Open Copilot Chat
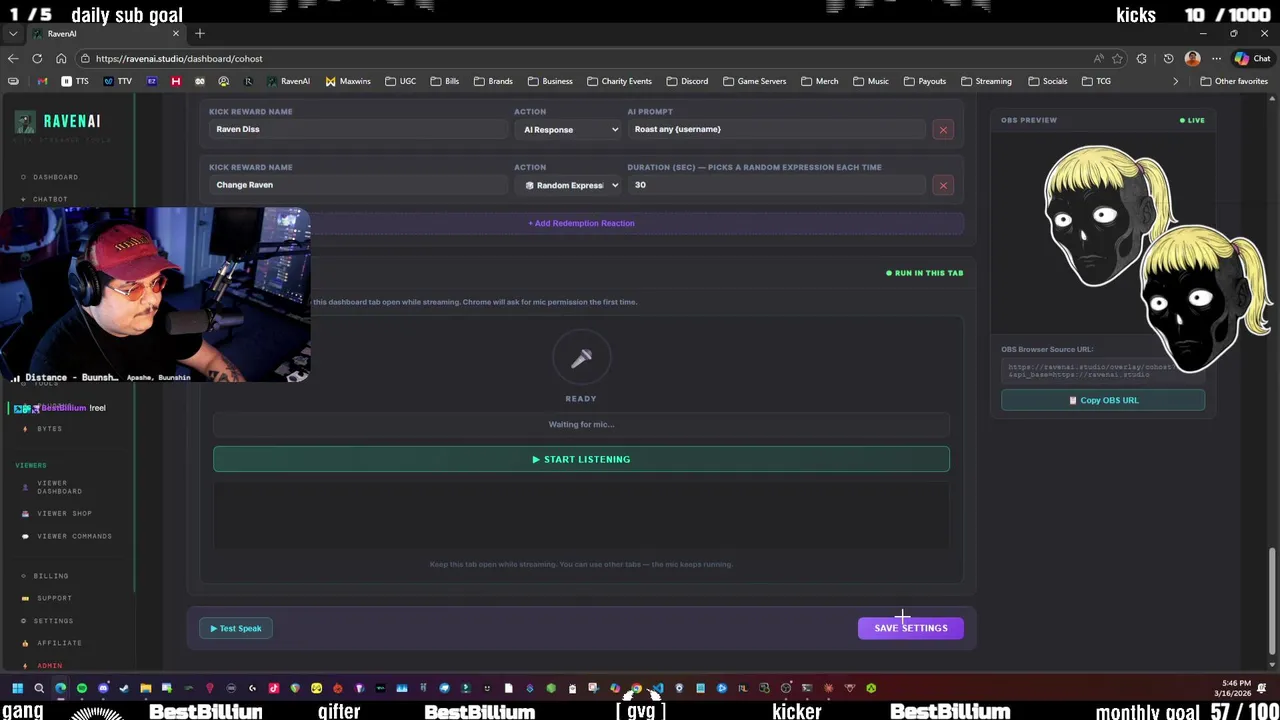1280x720 pixels. point(1252,58)
